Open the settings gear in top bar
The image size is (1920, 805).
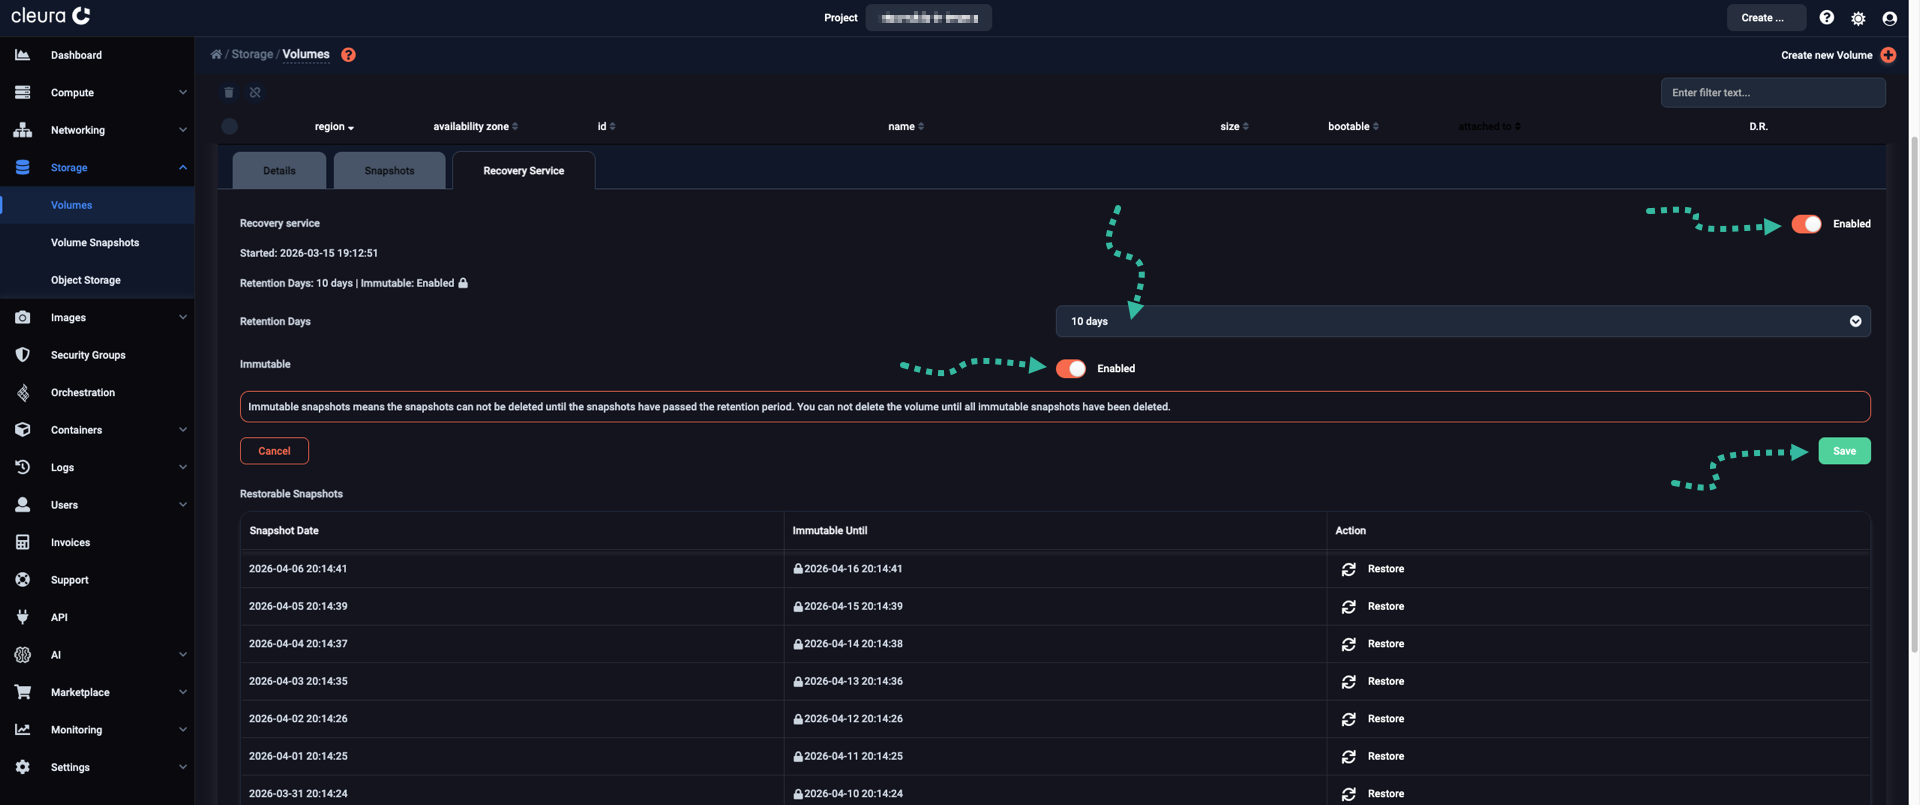pos(1858,18)
